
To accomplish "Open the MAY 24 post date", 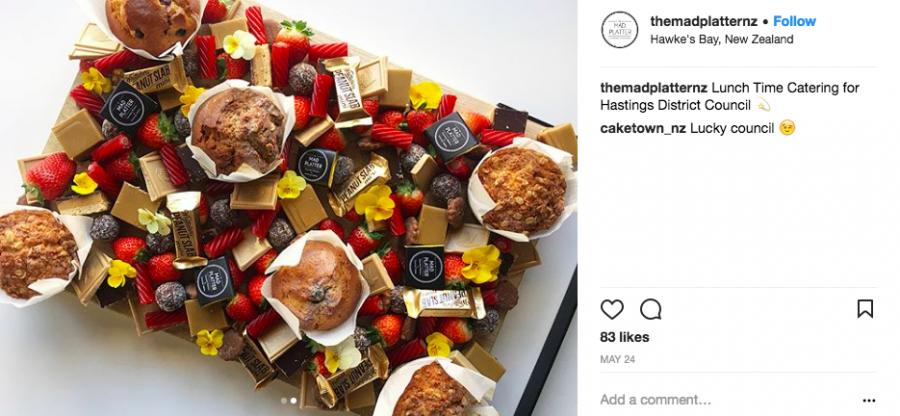I will (618, 360).
